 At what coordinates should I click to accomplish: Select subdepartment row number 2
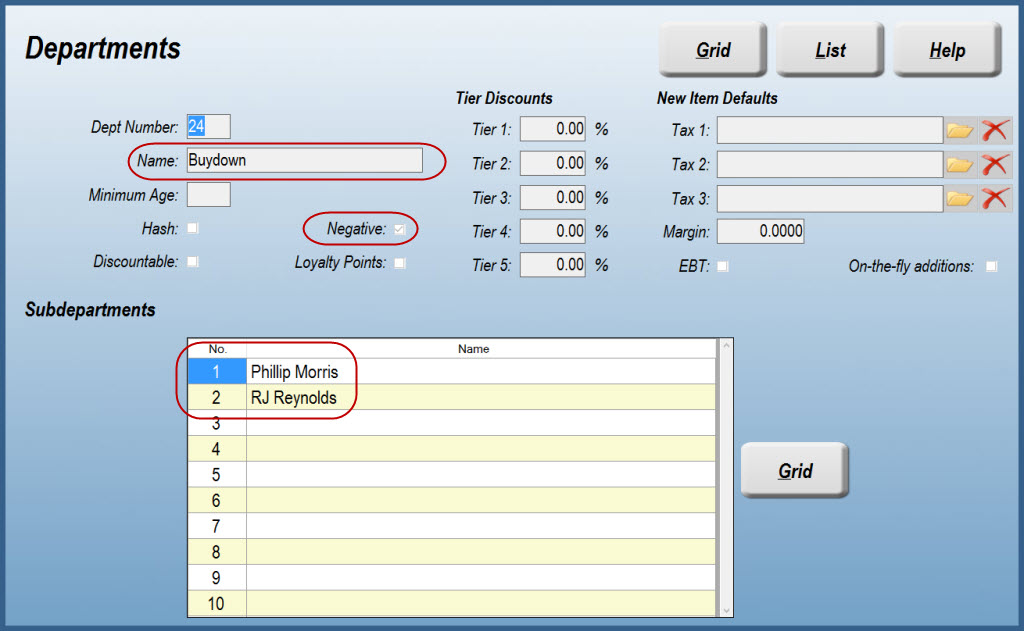pos(217,397)
